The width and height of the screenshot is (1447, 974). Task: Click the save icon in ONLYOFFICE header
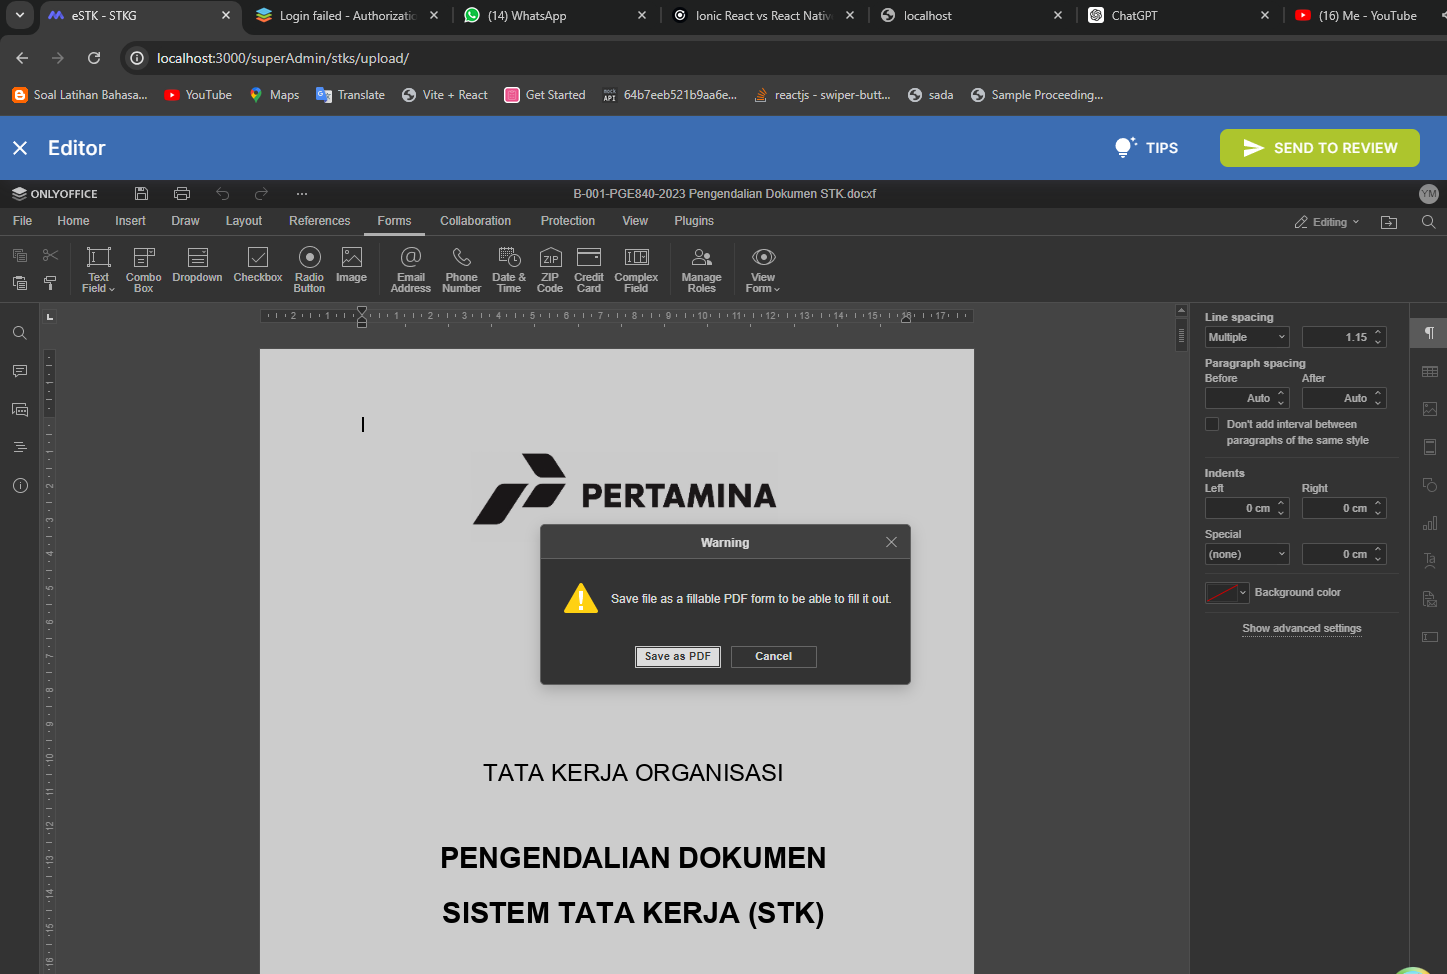[x=141, y=193]
